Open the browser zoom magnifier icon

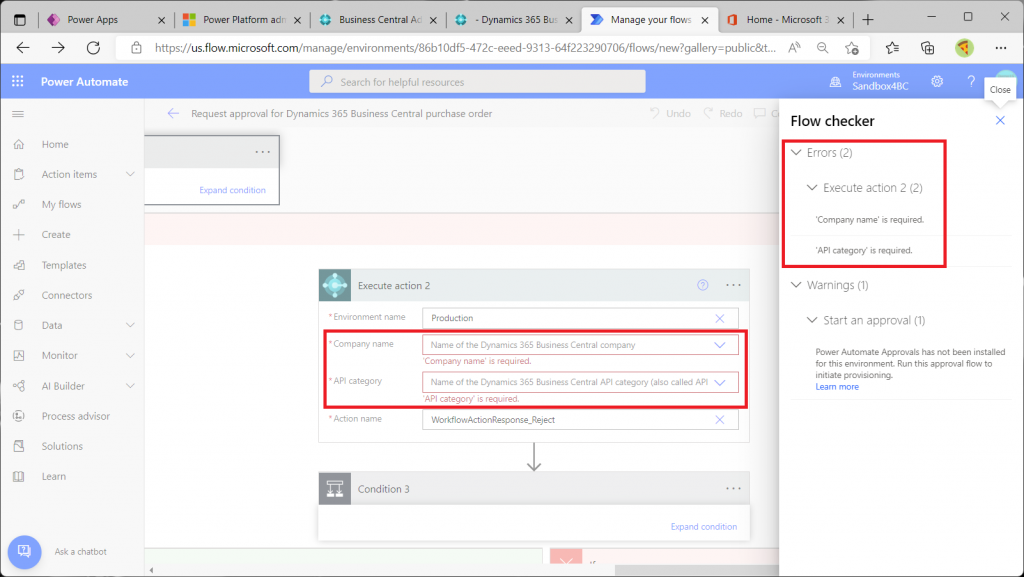pyautogui.click(x=823, y=48)
